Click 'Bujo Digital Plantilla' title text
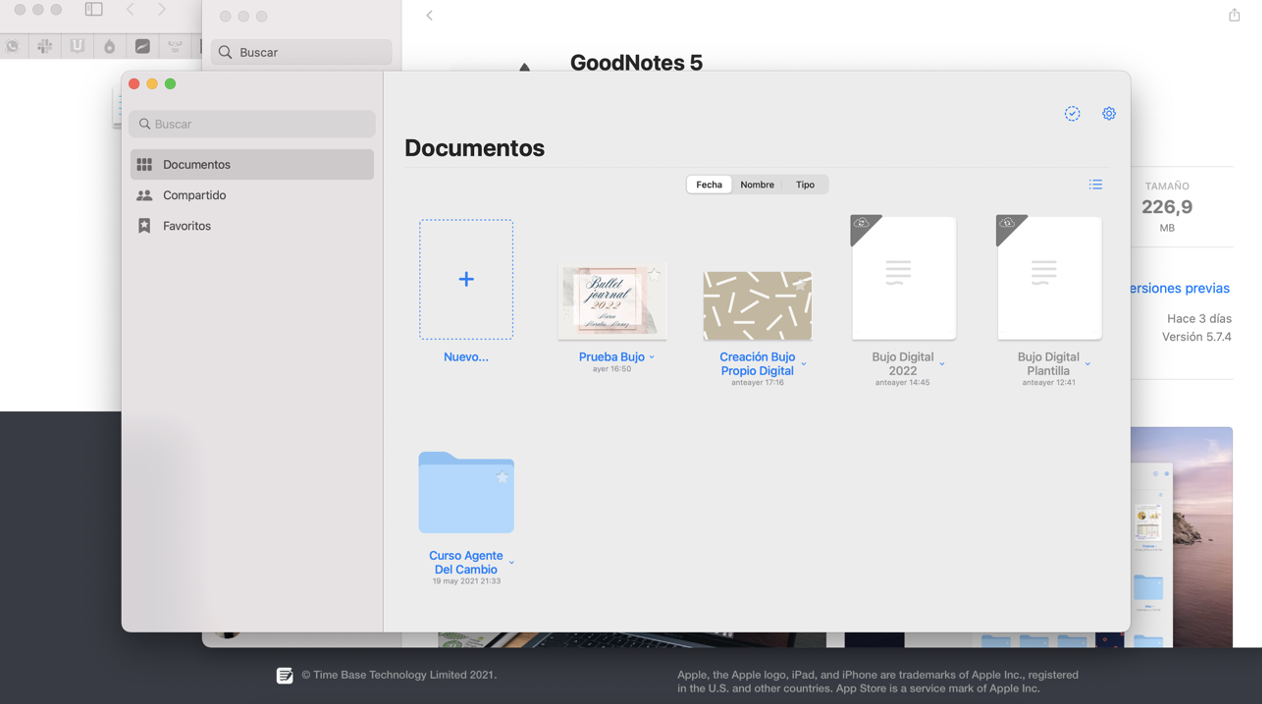 (x=1048, y=364)
